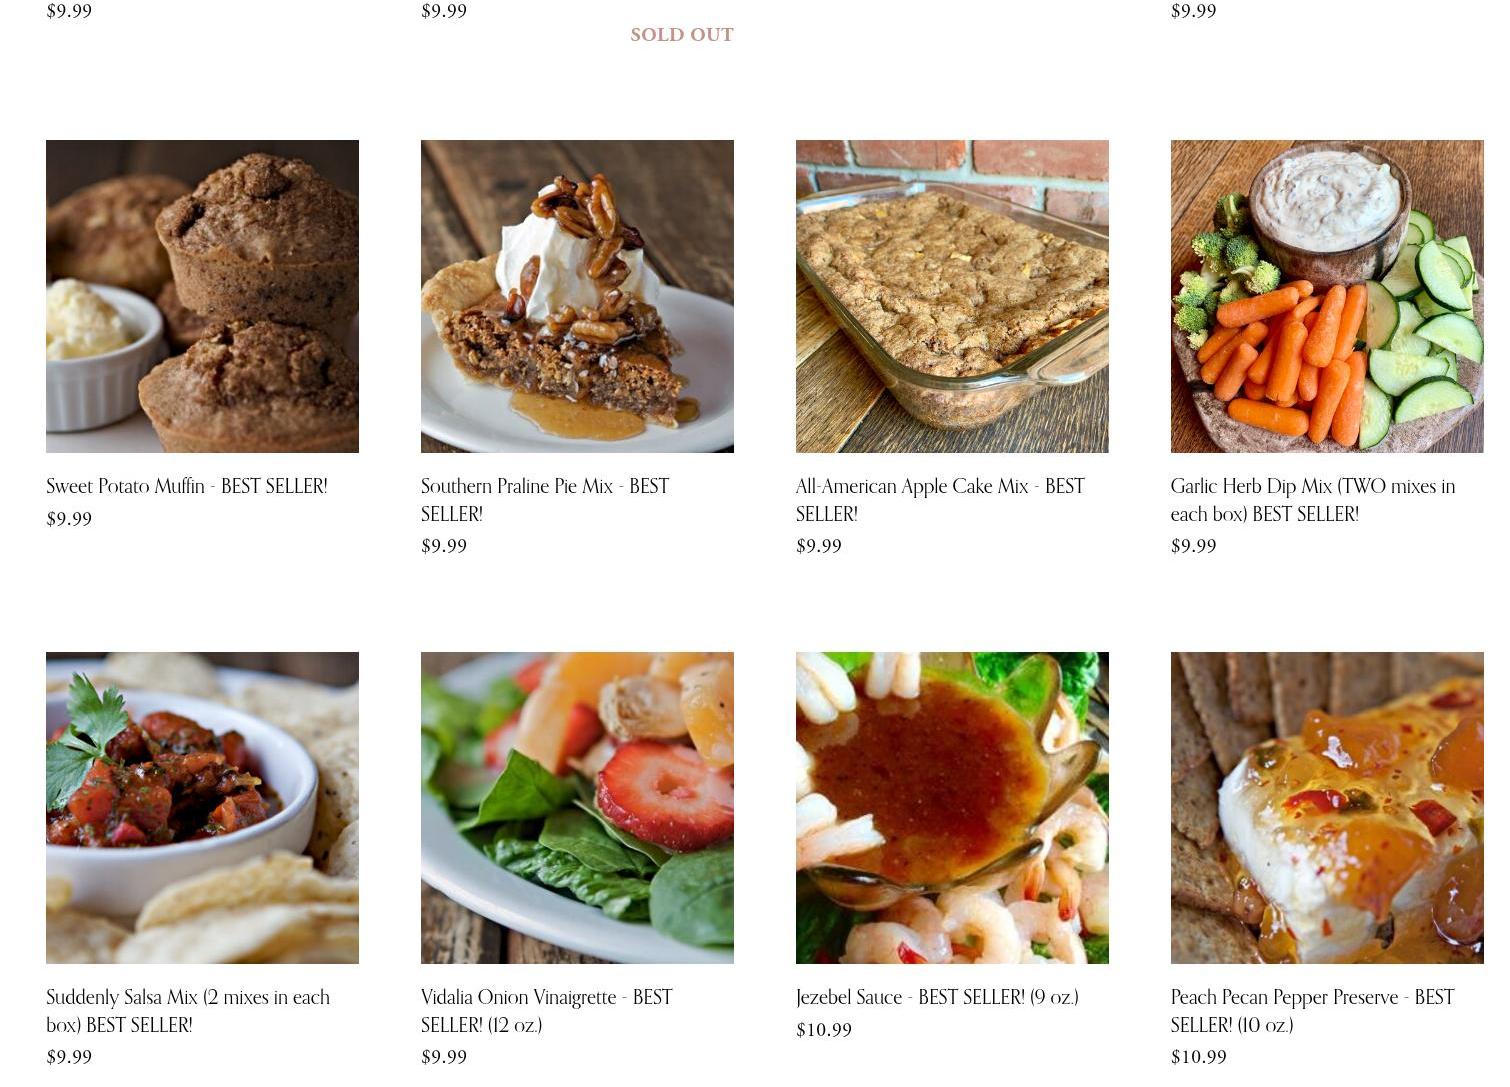Click the $10.99 price under Jezebel Sauce
Screen dimensions: 1510x1087
824,1030
